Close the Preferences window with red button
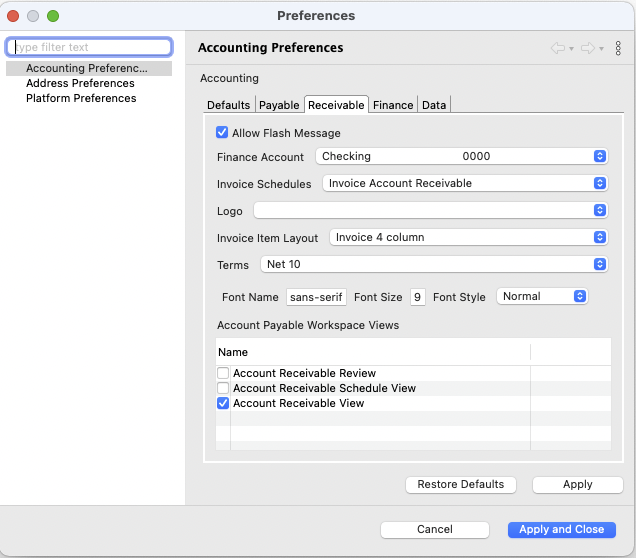636x558 pixels. (x=13, y=16)
